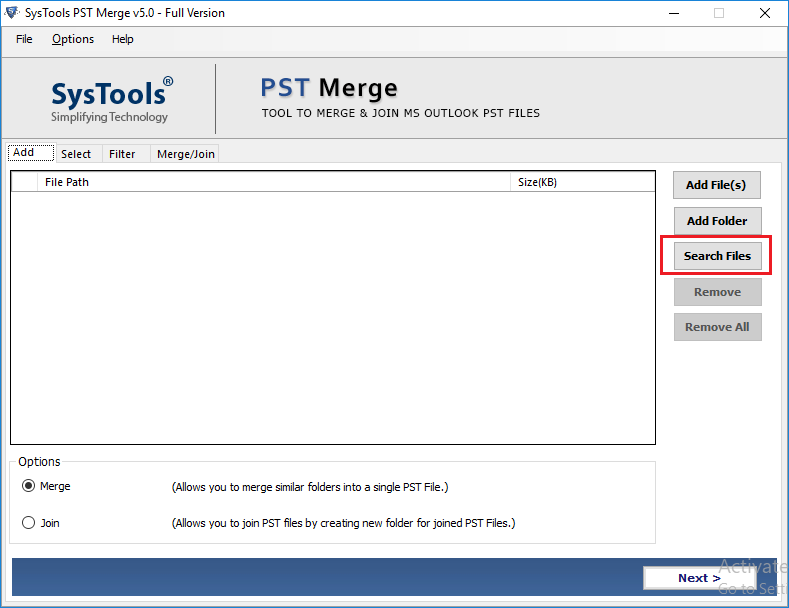Click the Remove button
This screenshot has height=608, width=789.
coord(718,292)
